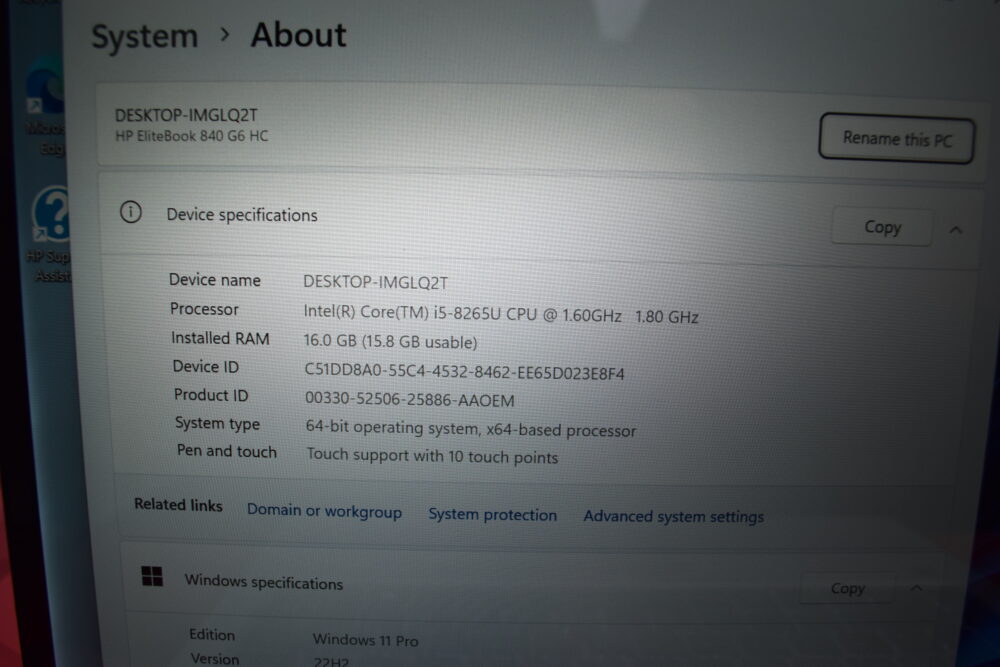Click the Product ID label
The image size is (1000, 667).
click(211, 395)
